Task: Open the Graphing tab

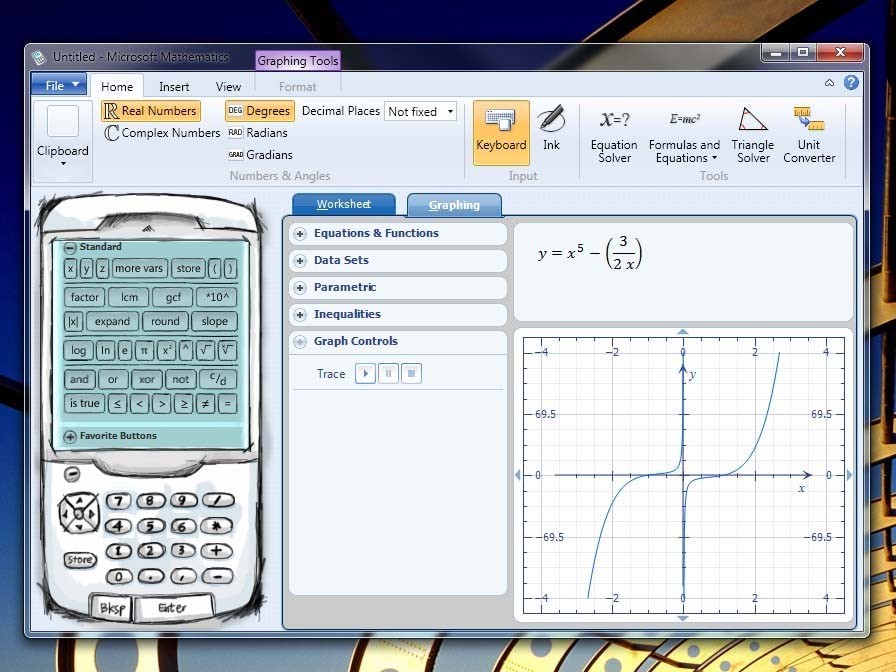Action: click(454, 205)
